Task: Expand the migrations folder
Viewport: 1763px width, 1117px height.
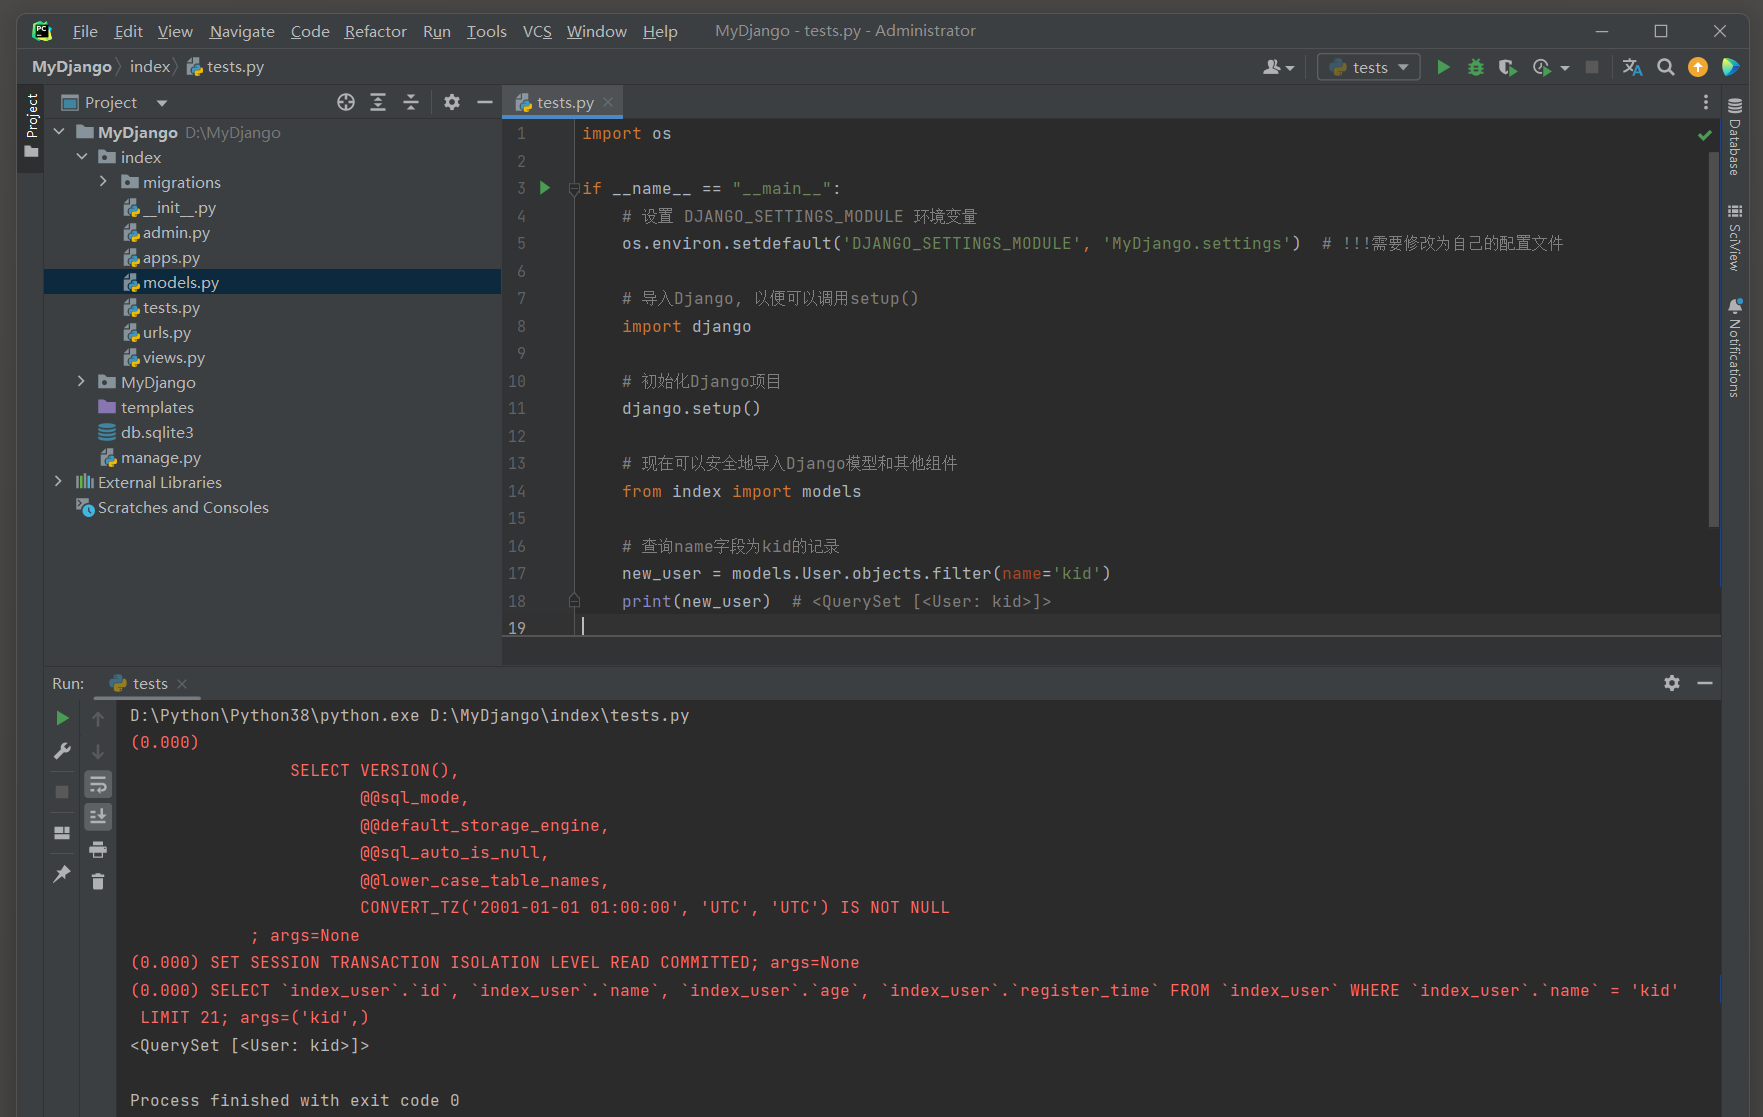Action: [104, 182]
